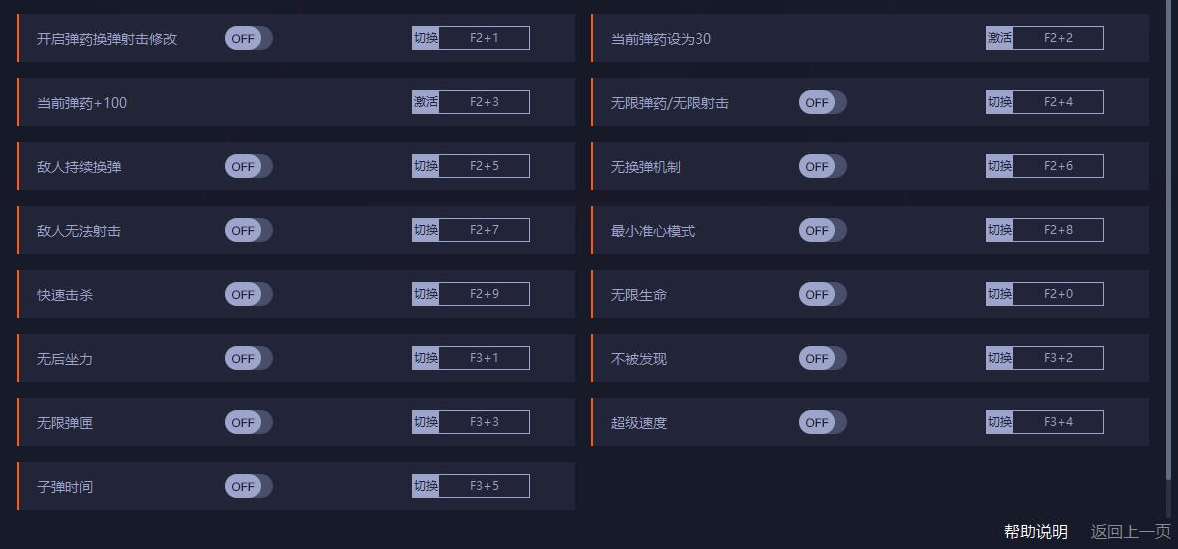Open 帮助说明 help link
This screenshot has width=1178, height=549.
[1035, 532]
